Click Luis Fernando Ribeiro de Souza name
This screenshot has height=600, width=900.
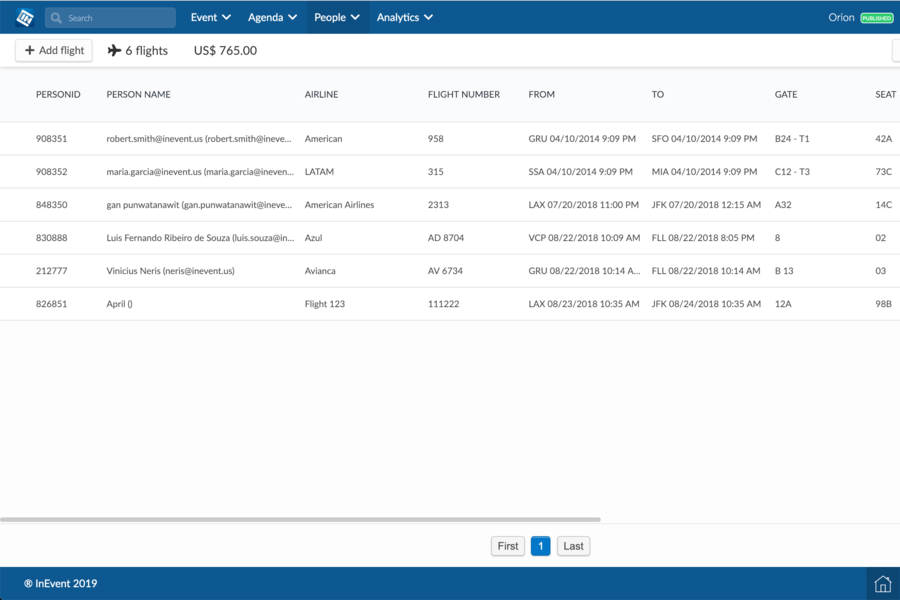200,238
